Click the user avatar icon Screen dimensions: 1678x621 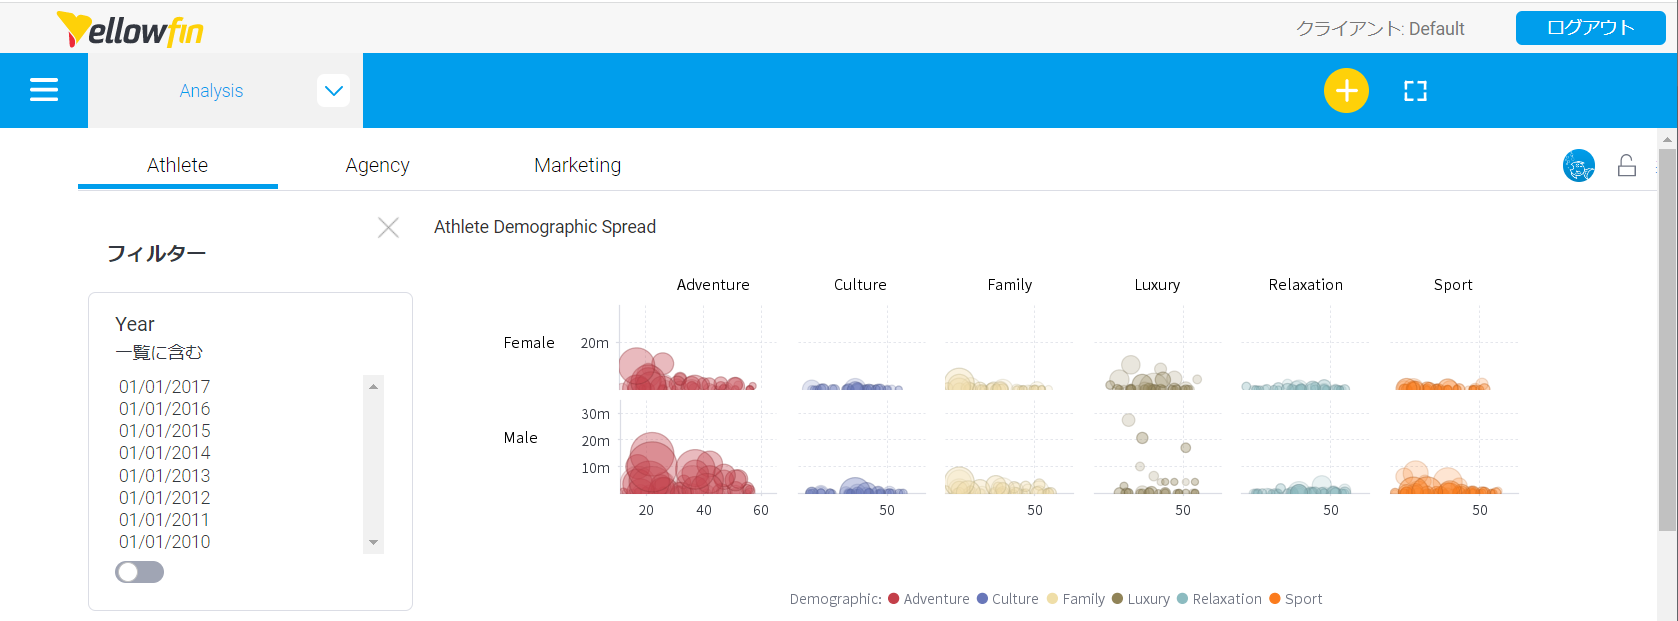click(1578, 165)
